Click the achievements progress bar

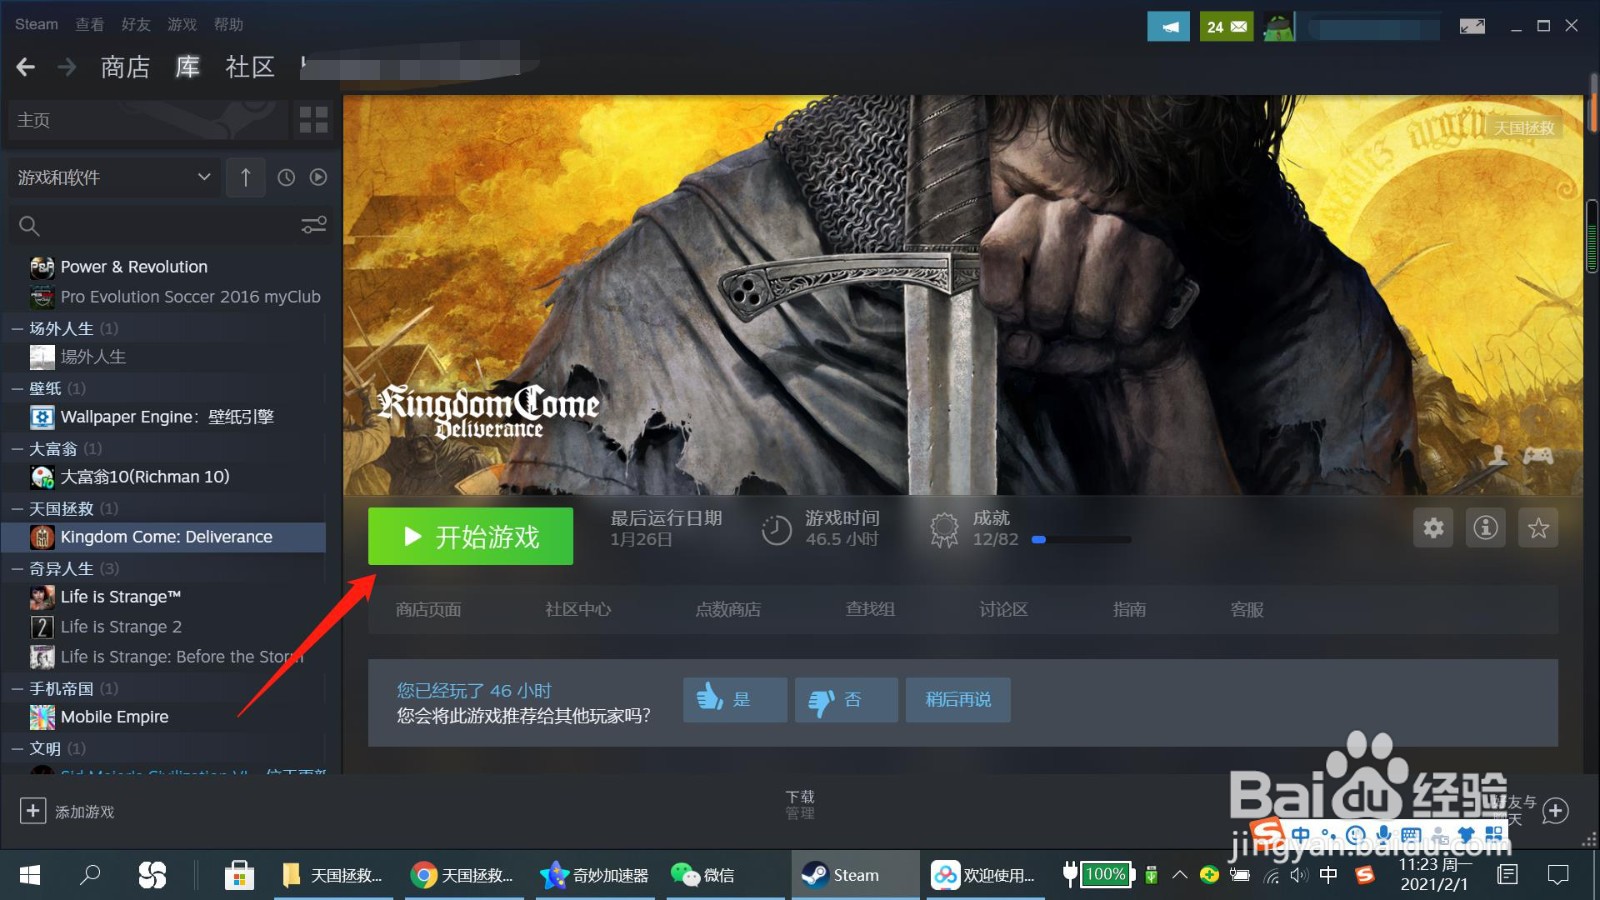click(1081, 539)
